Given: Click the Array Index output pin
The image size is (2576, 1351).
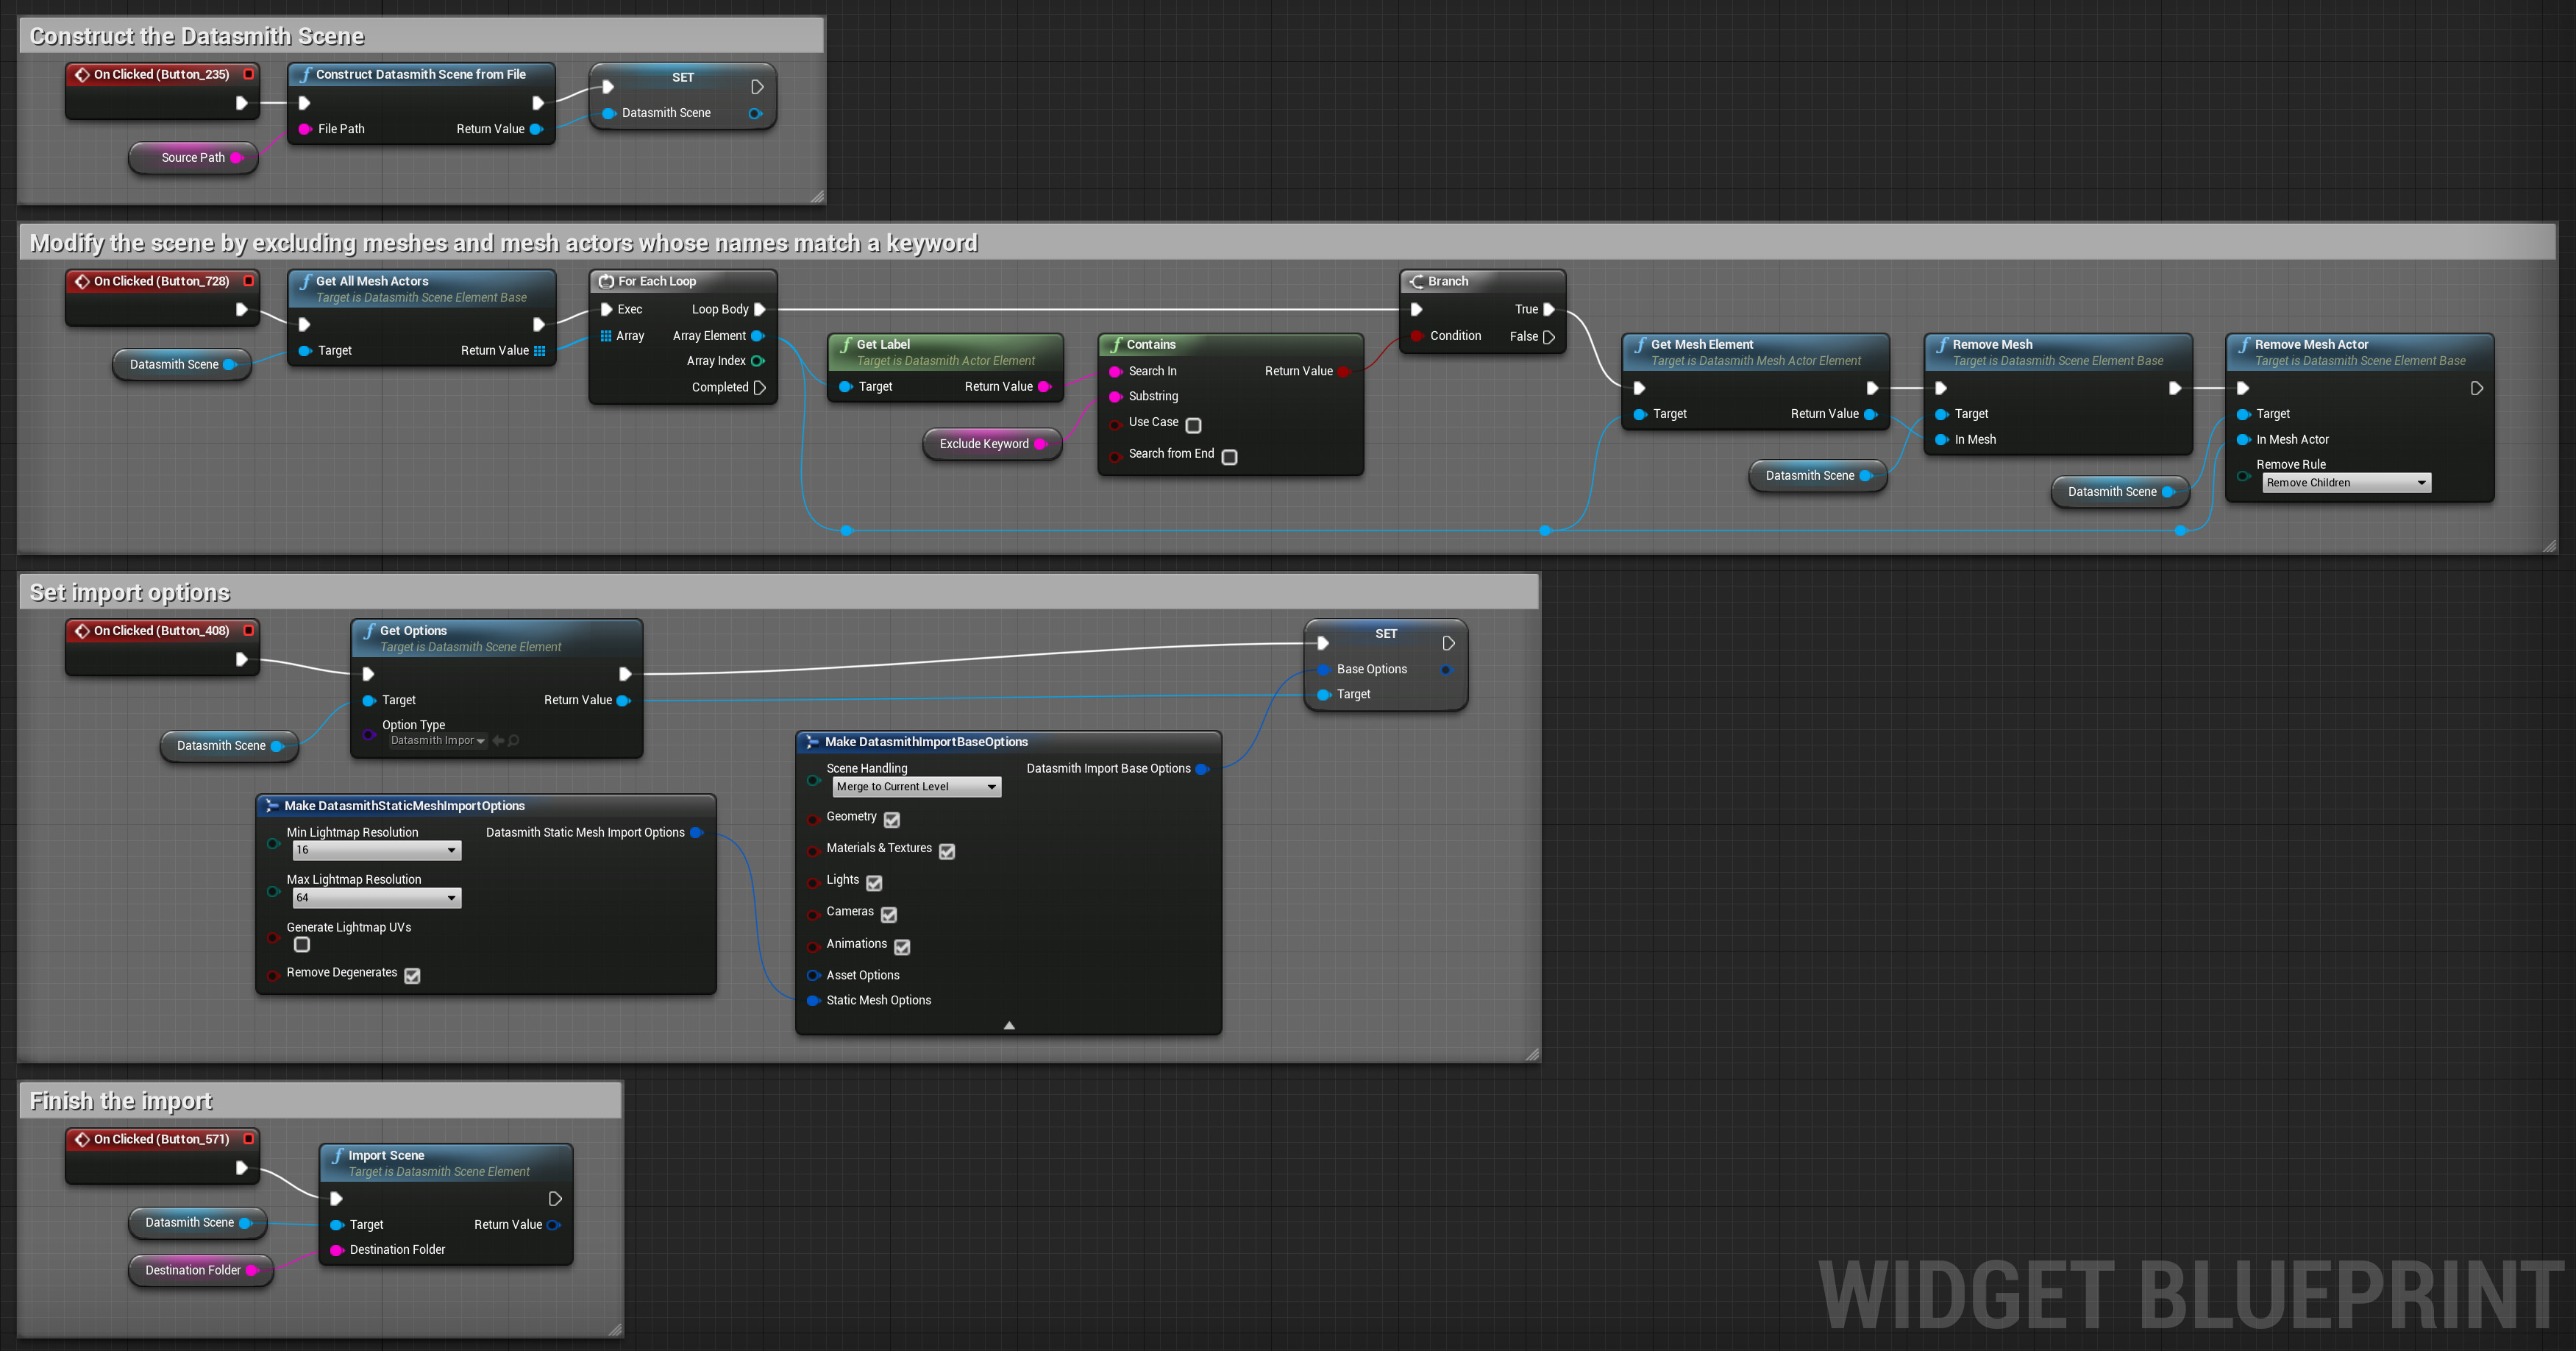Looking at the screenshot, I should [757, 361].
